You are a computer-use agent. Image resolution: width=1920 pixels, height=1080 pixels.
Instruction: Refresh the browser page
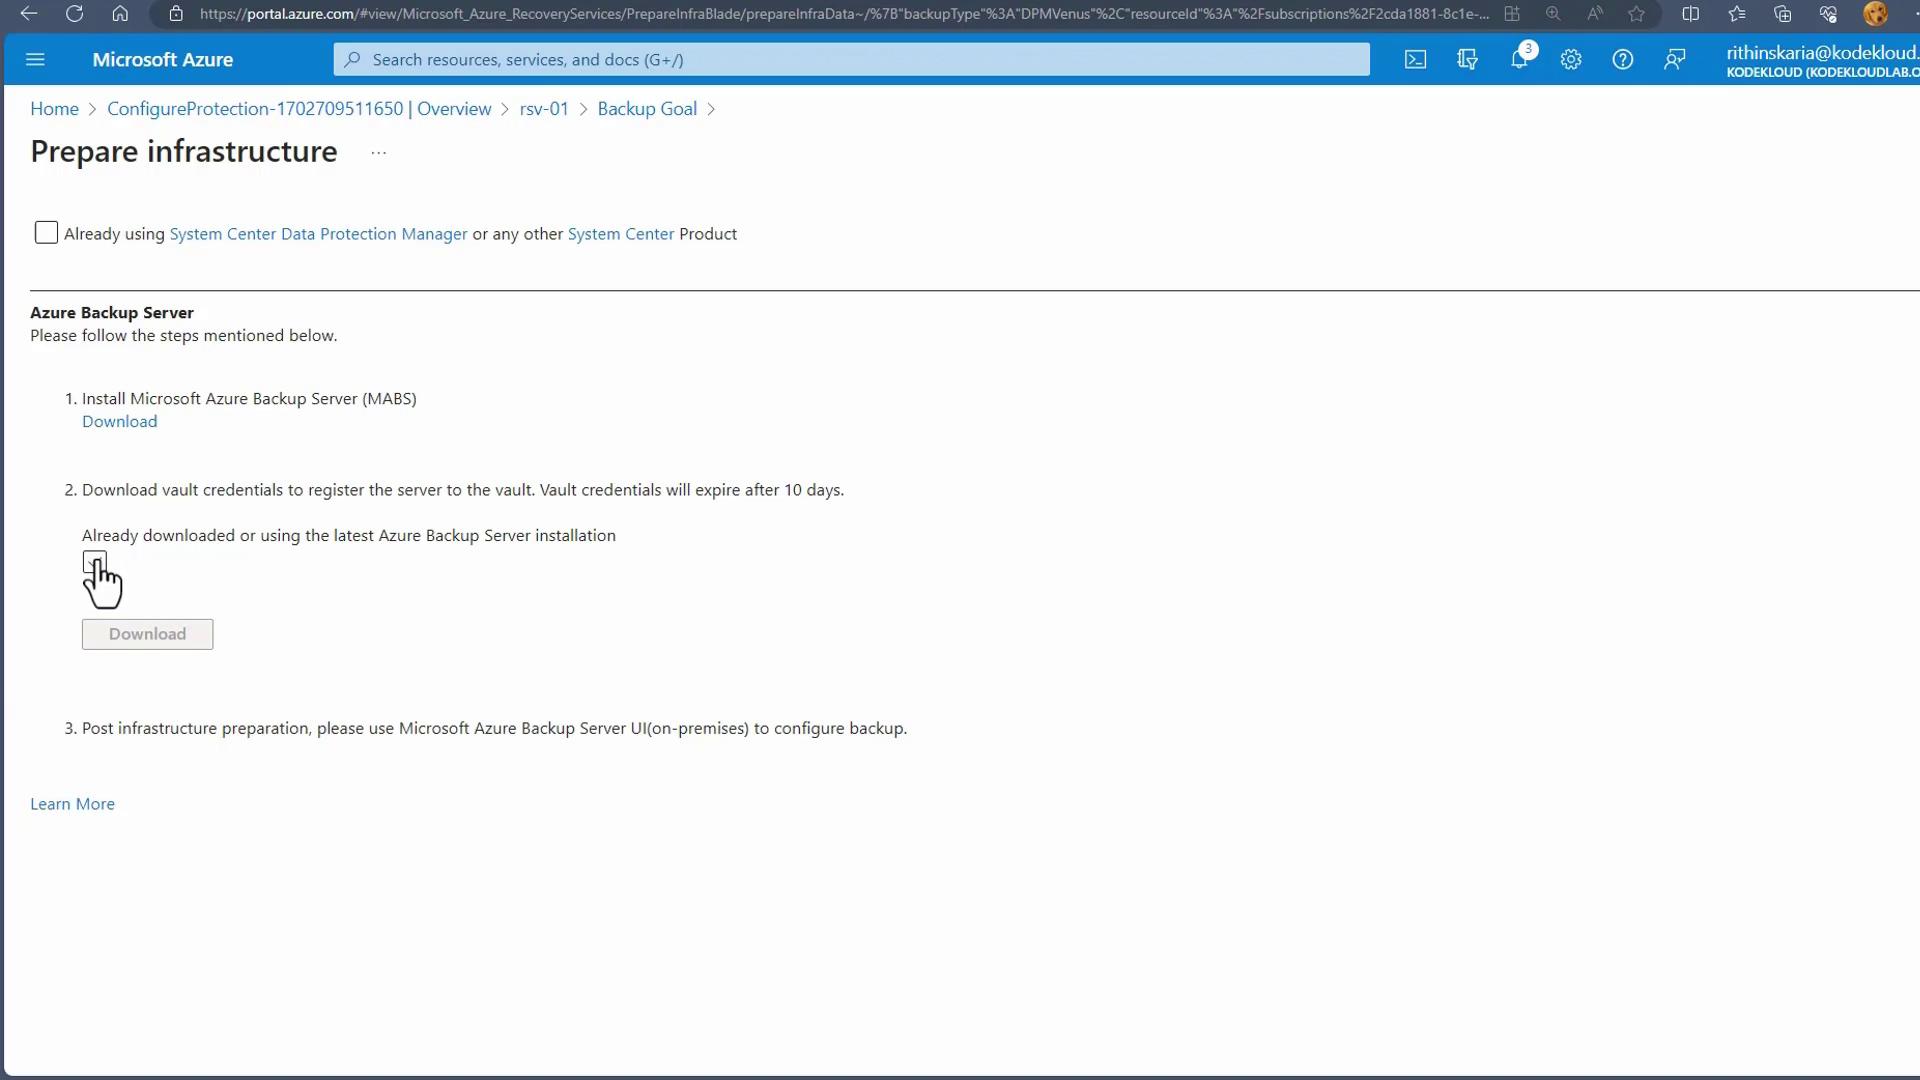[74, 14]
